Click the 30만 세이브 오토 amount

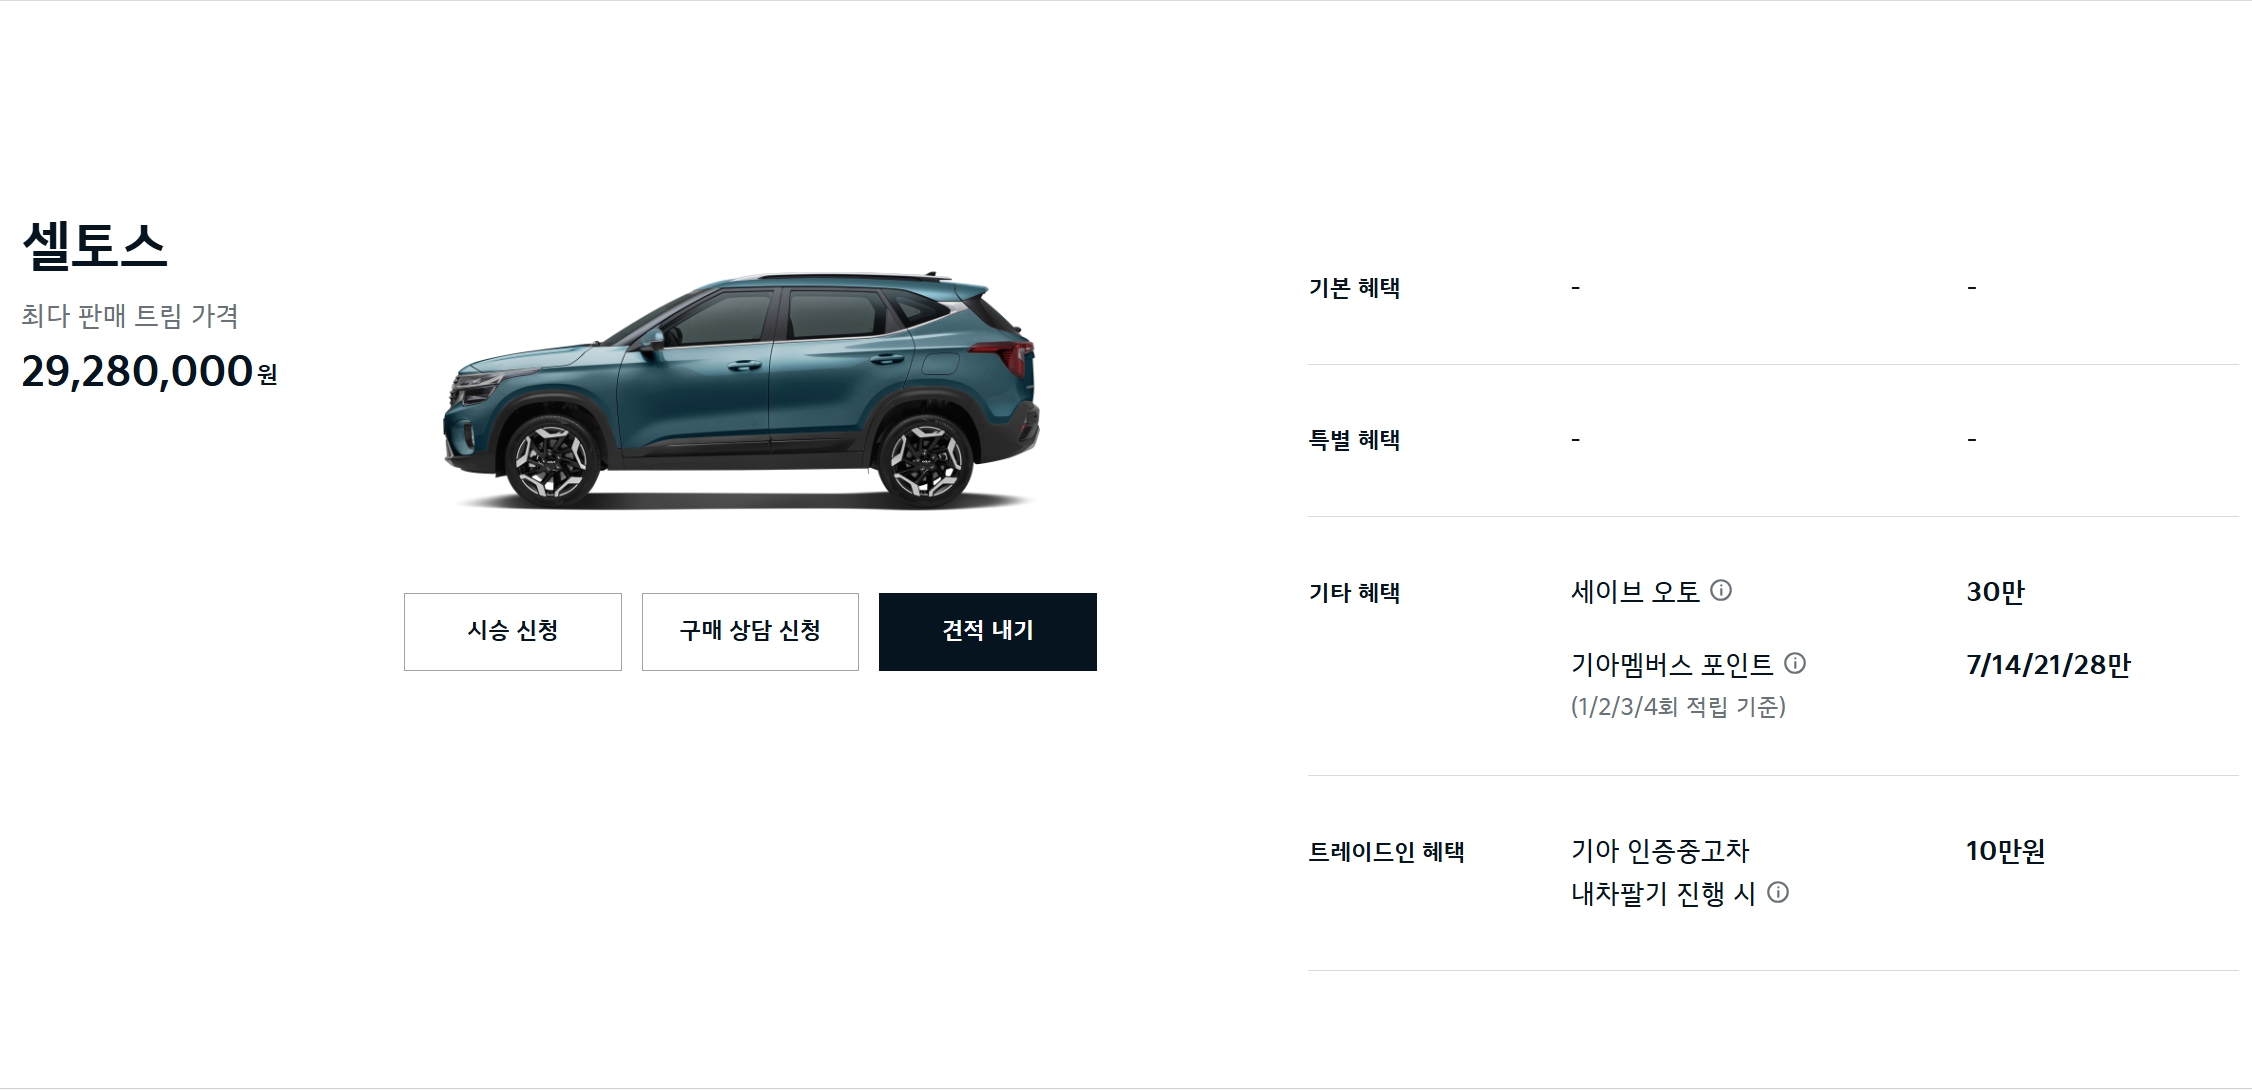pos(1995,592)
